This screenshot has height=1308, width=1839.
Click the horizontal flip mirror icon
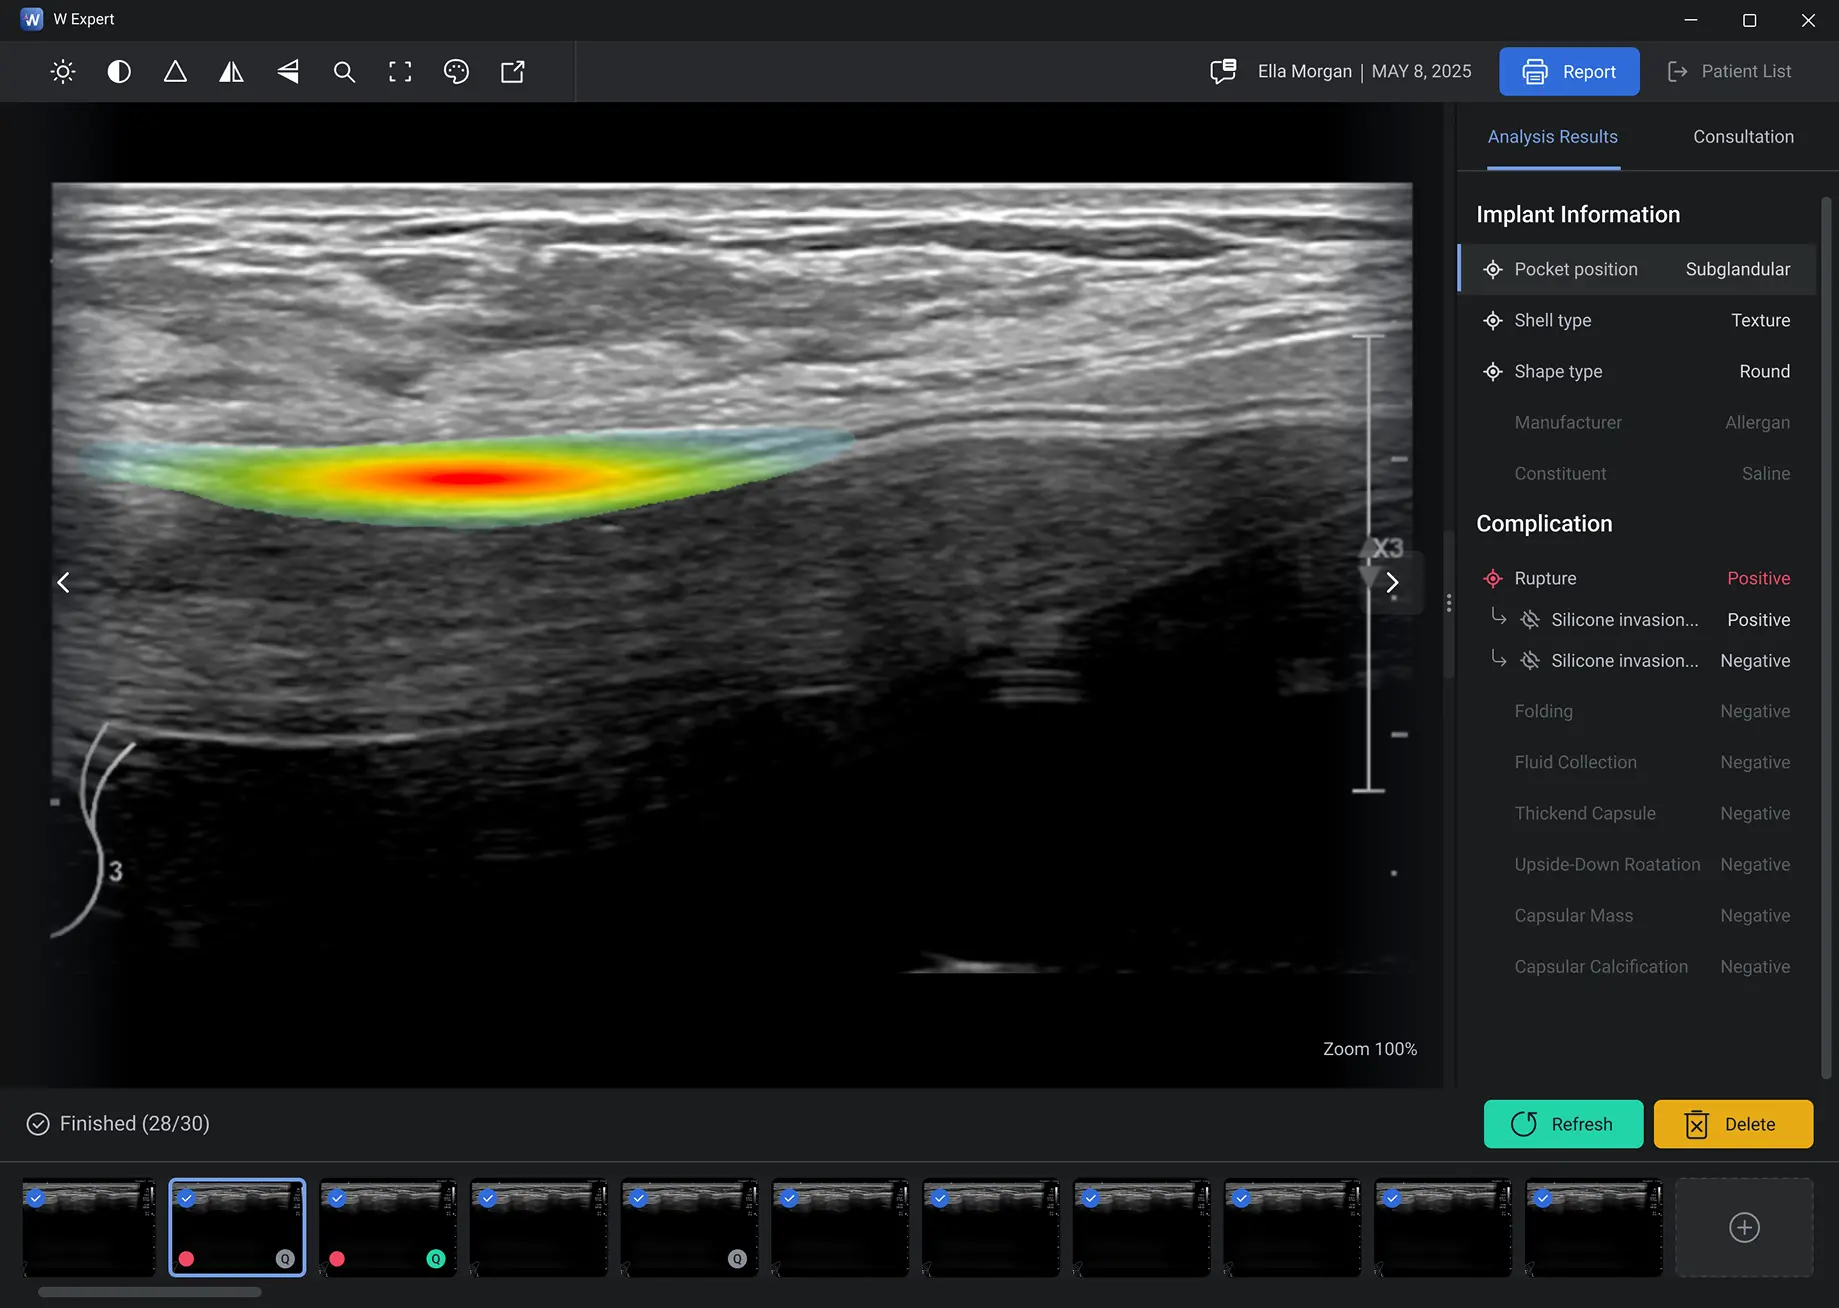231,72
